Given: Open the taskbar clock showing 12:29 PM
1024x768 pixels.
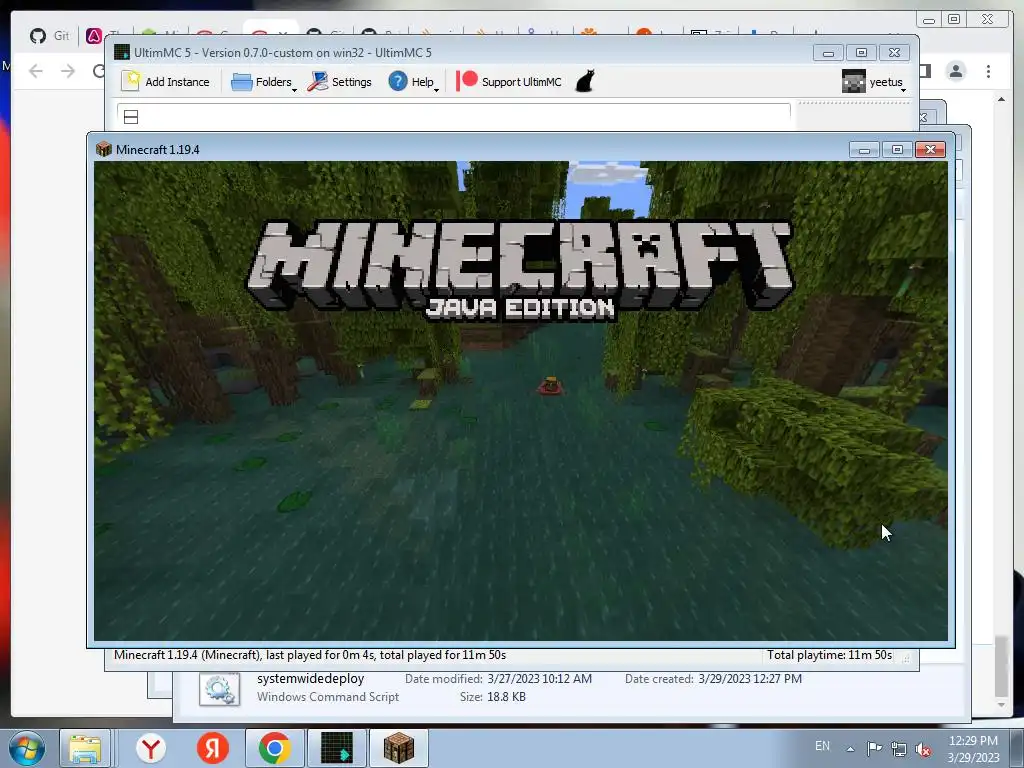Looking at the screenshot, I should (x=973, y=749).
